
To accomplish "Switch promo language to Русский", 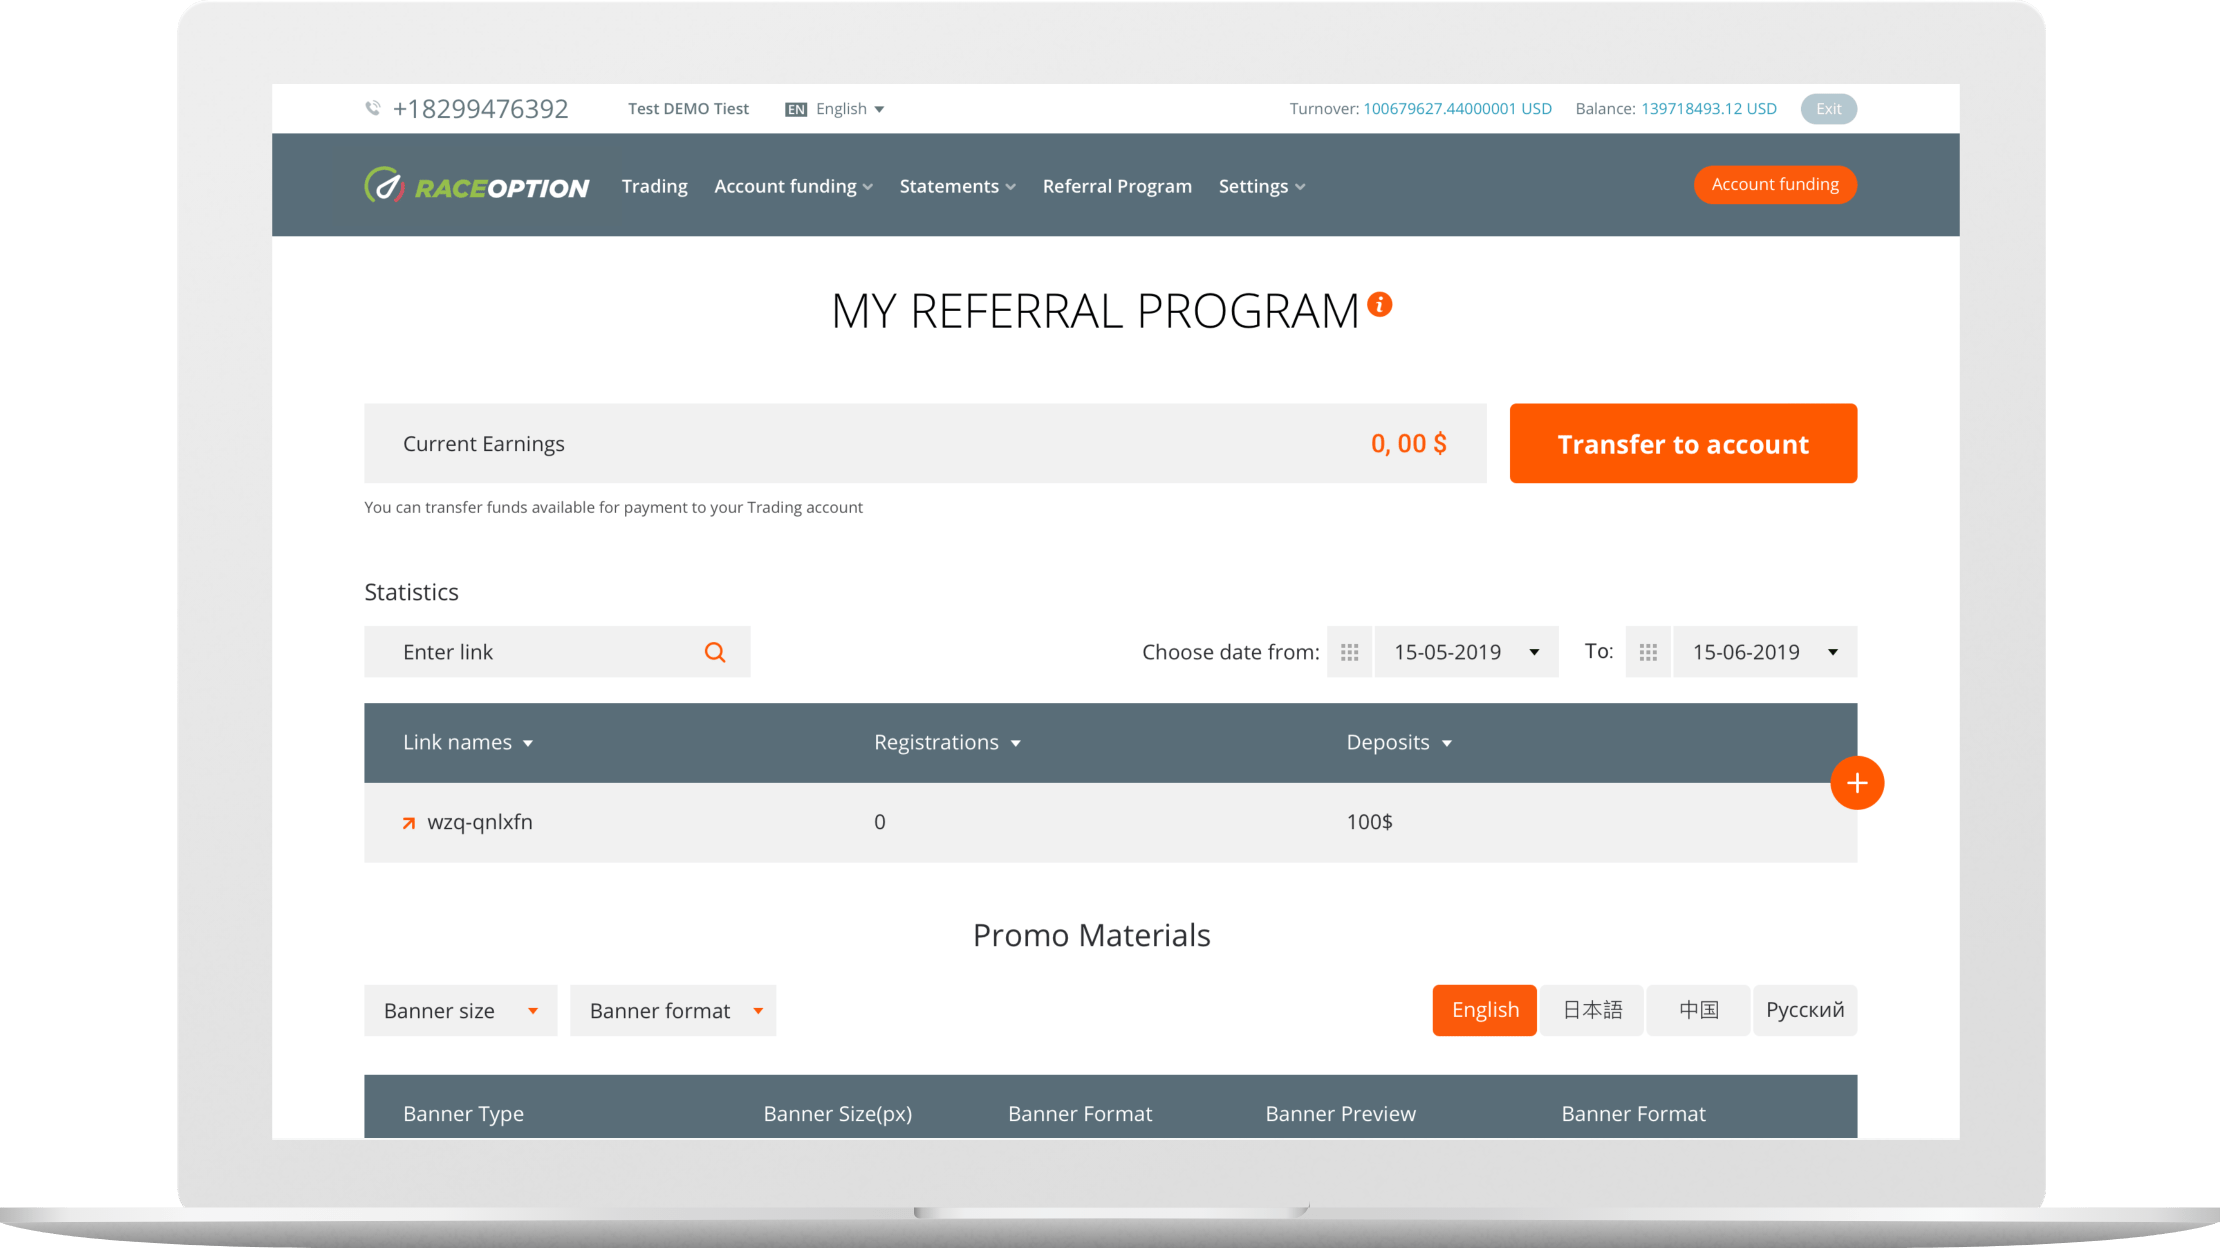I will coord(1804,1010).
